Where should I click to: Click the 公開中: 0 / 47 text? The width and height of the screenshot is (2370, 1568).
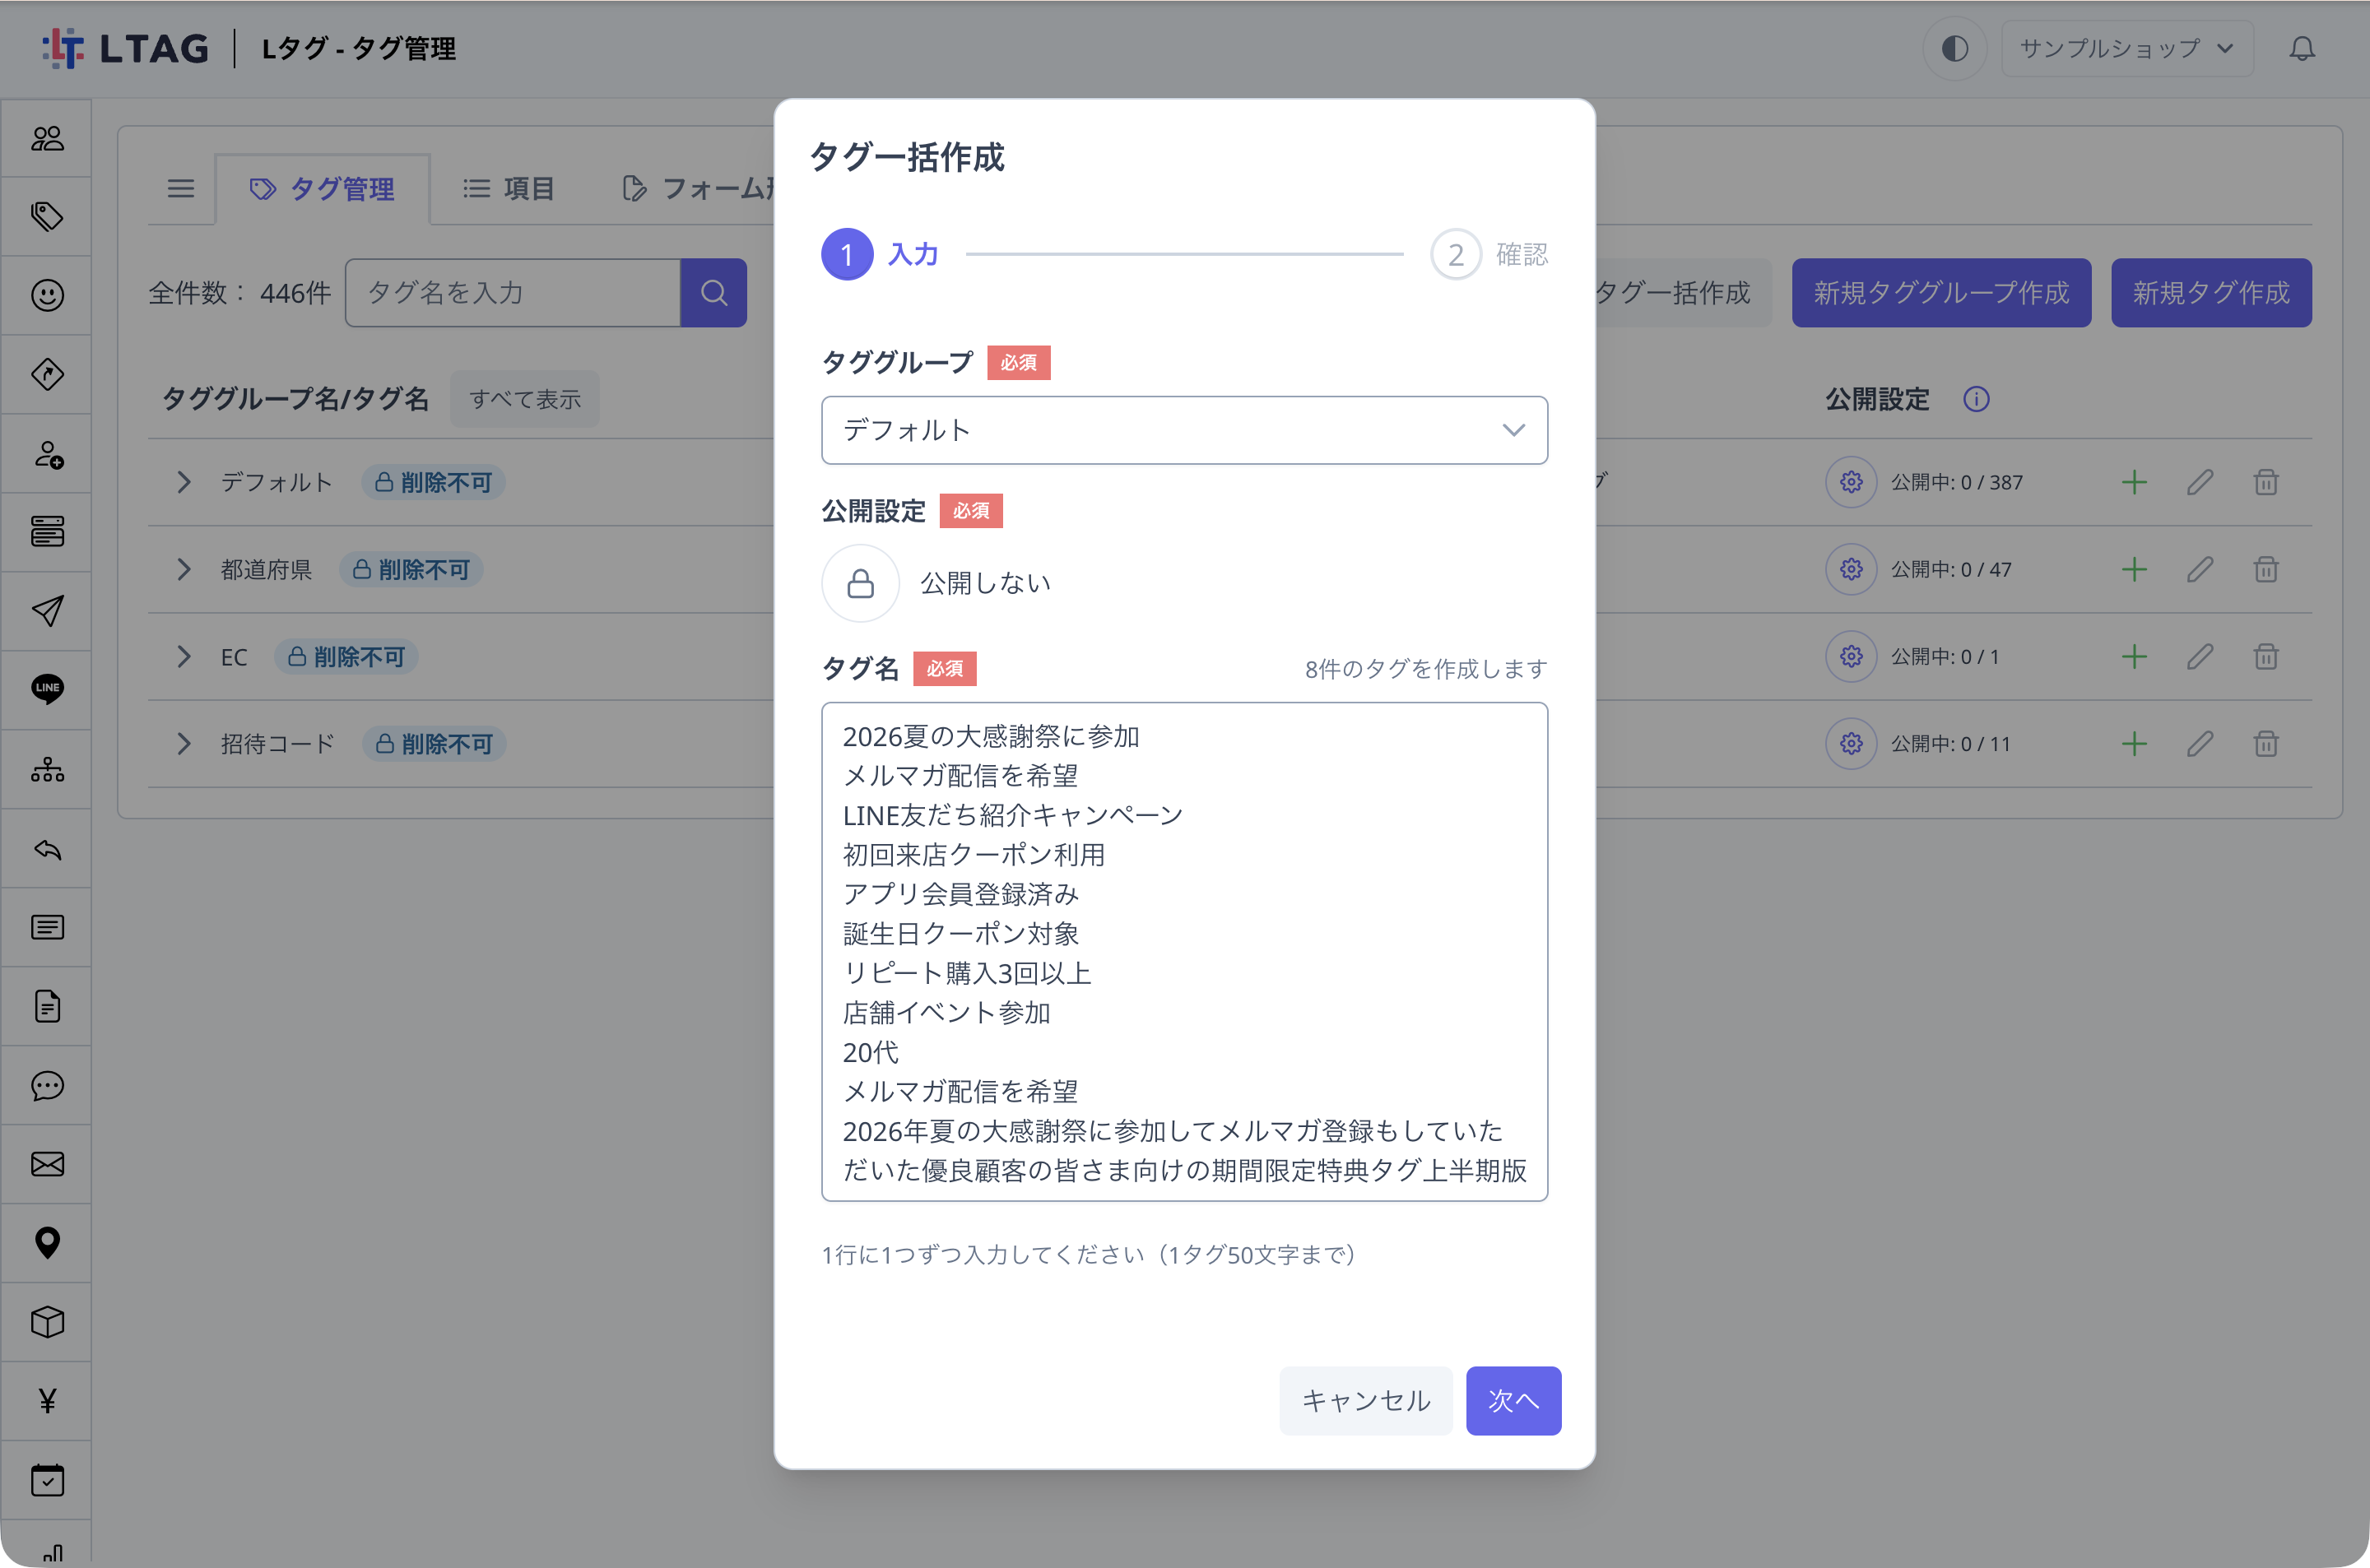click(1950, 569)
